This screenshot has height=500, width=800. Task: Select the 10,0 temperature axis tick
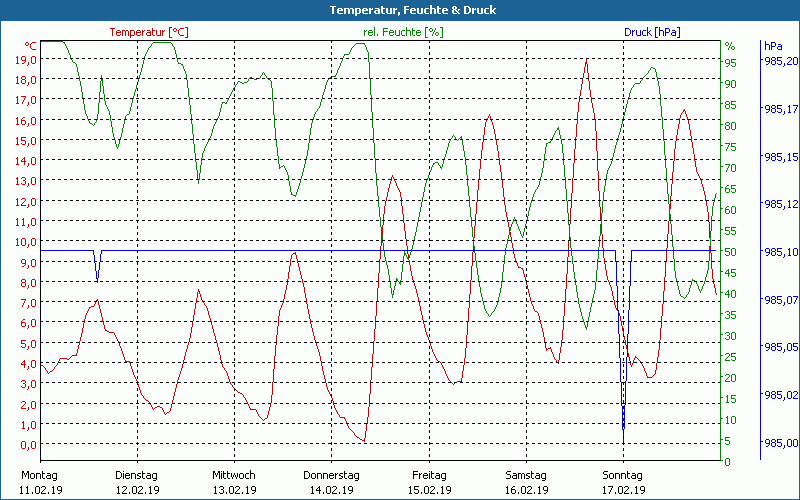point(26,242)
